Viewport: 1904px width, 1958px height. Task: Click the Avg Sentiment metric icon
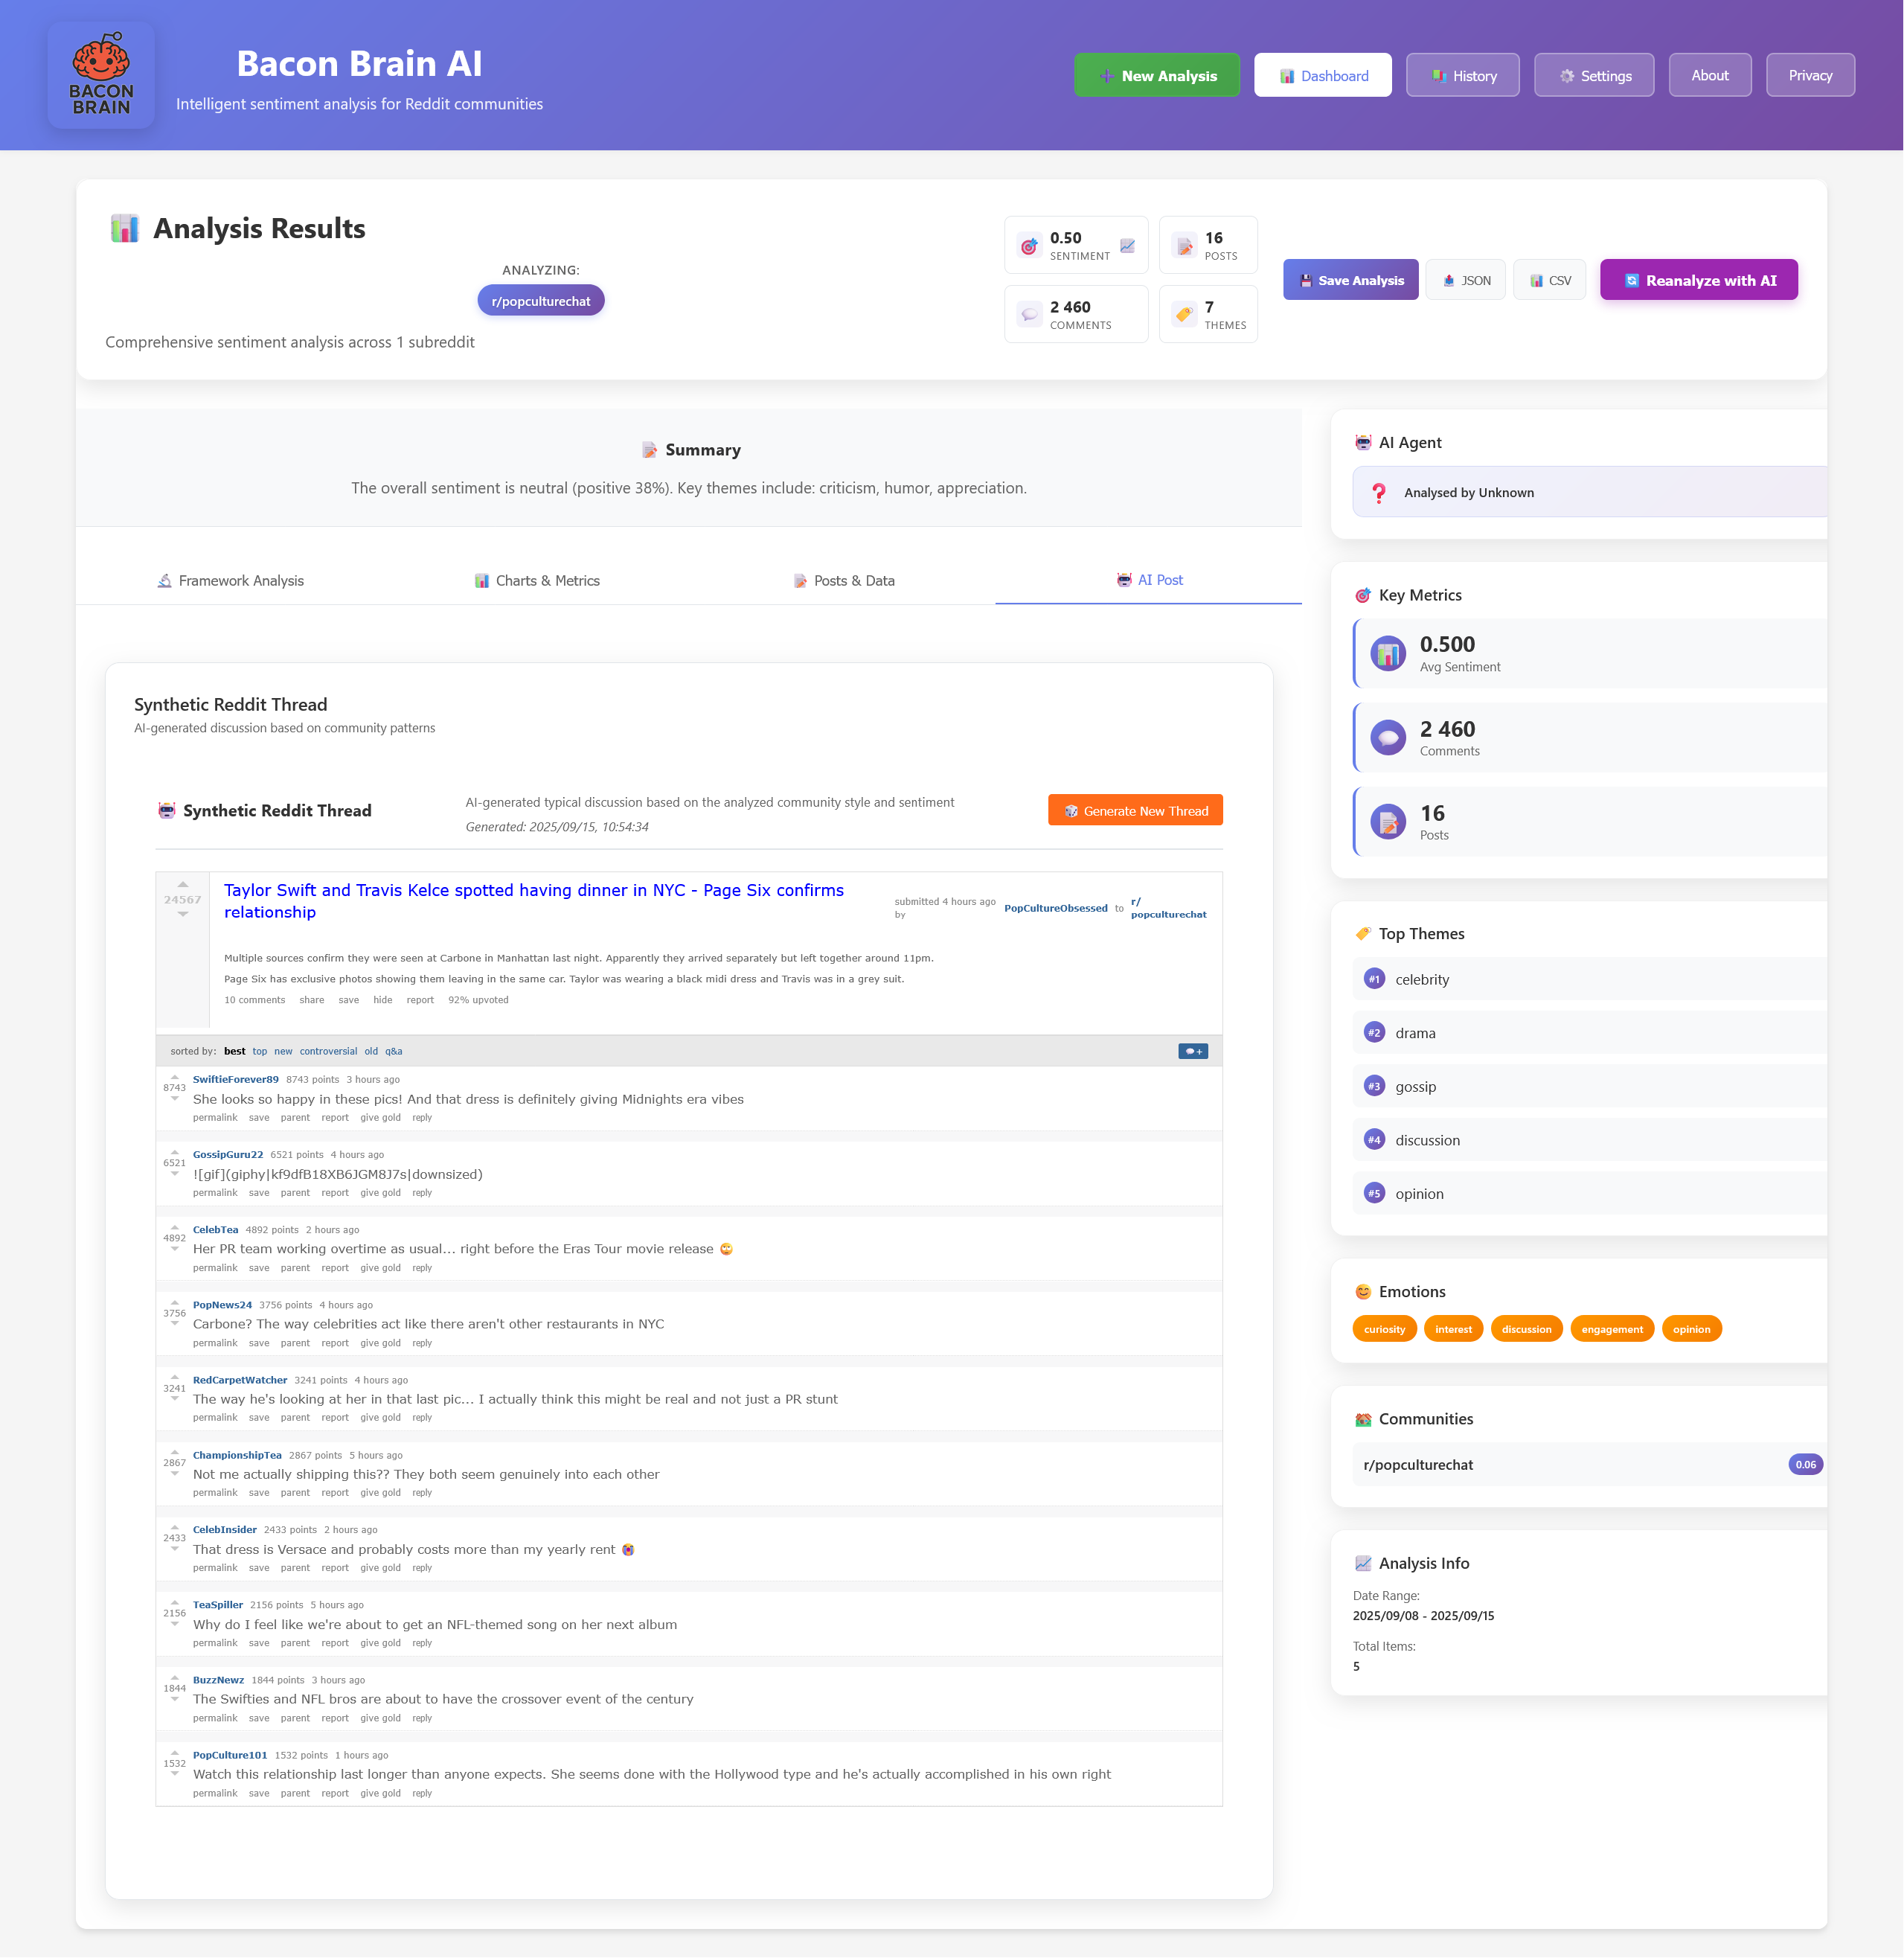[1387, 653]
